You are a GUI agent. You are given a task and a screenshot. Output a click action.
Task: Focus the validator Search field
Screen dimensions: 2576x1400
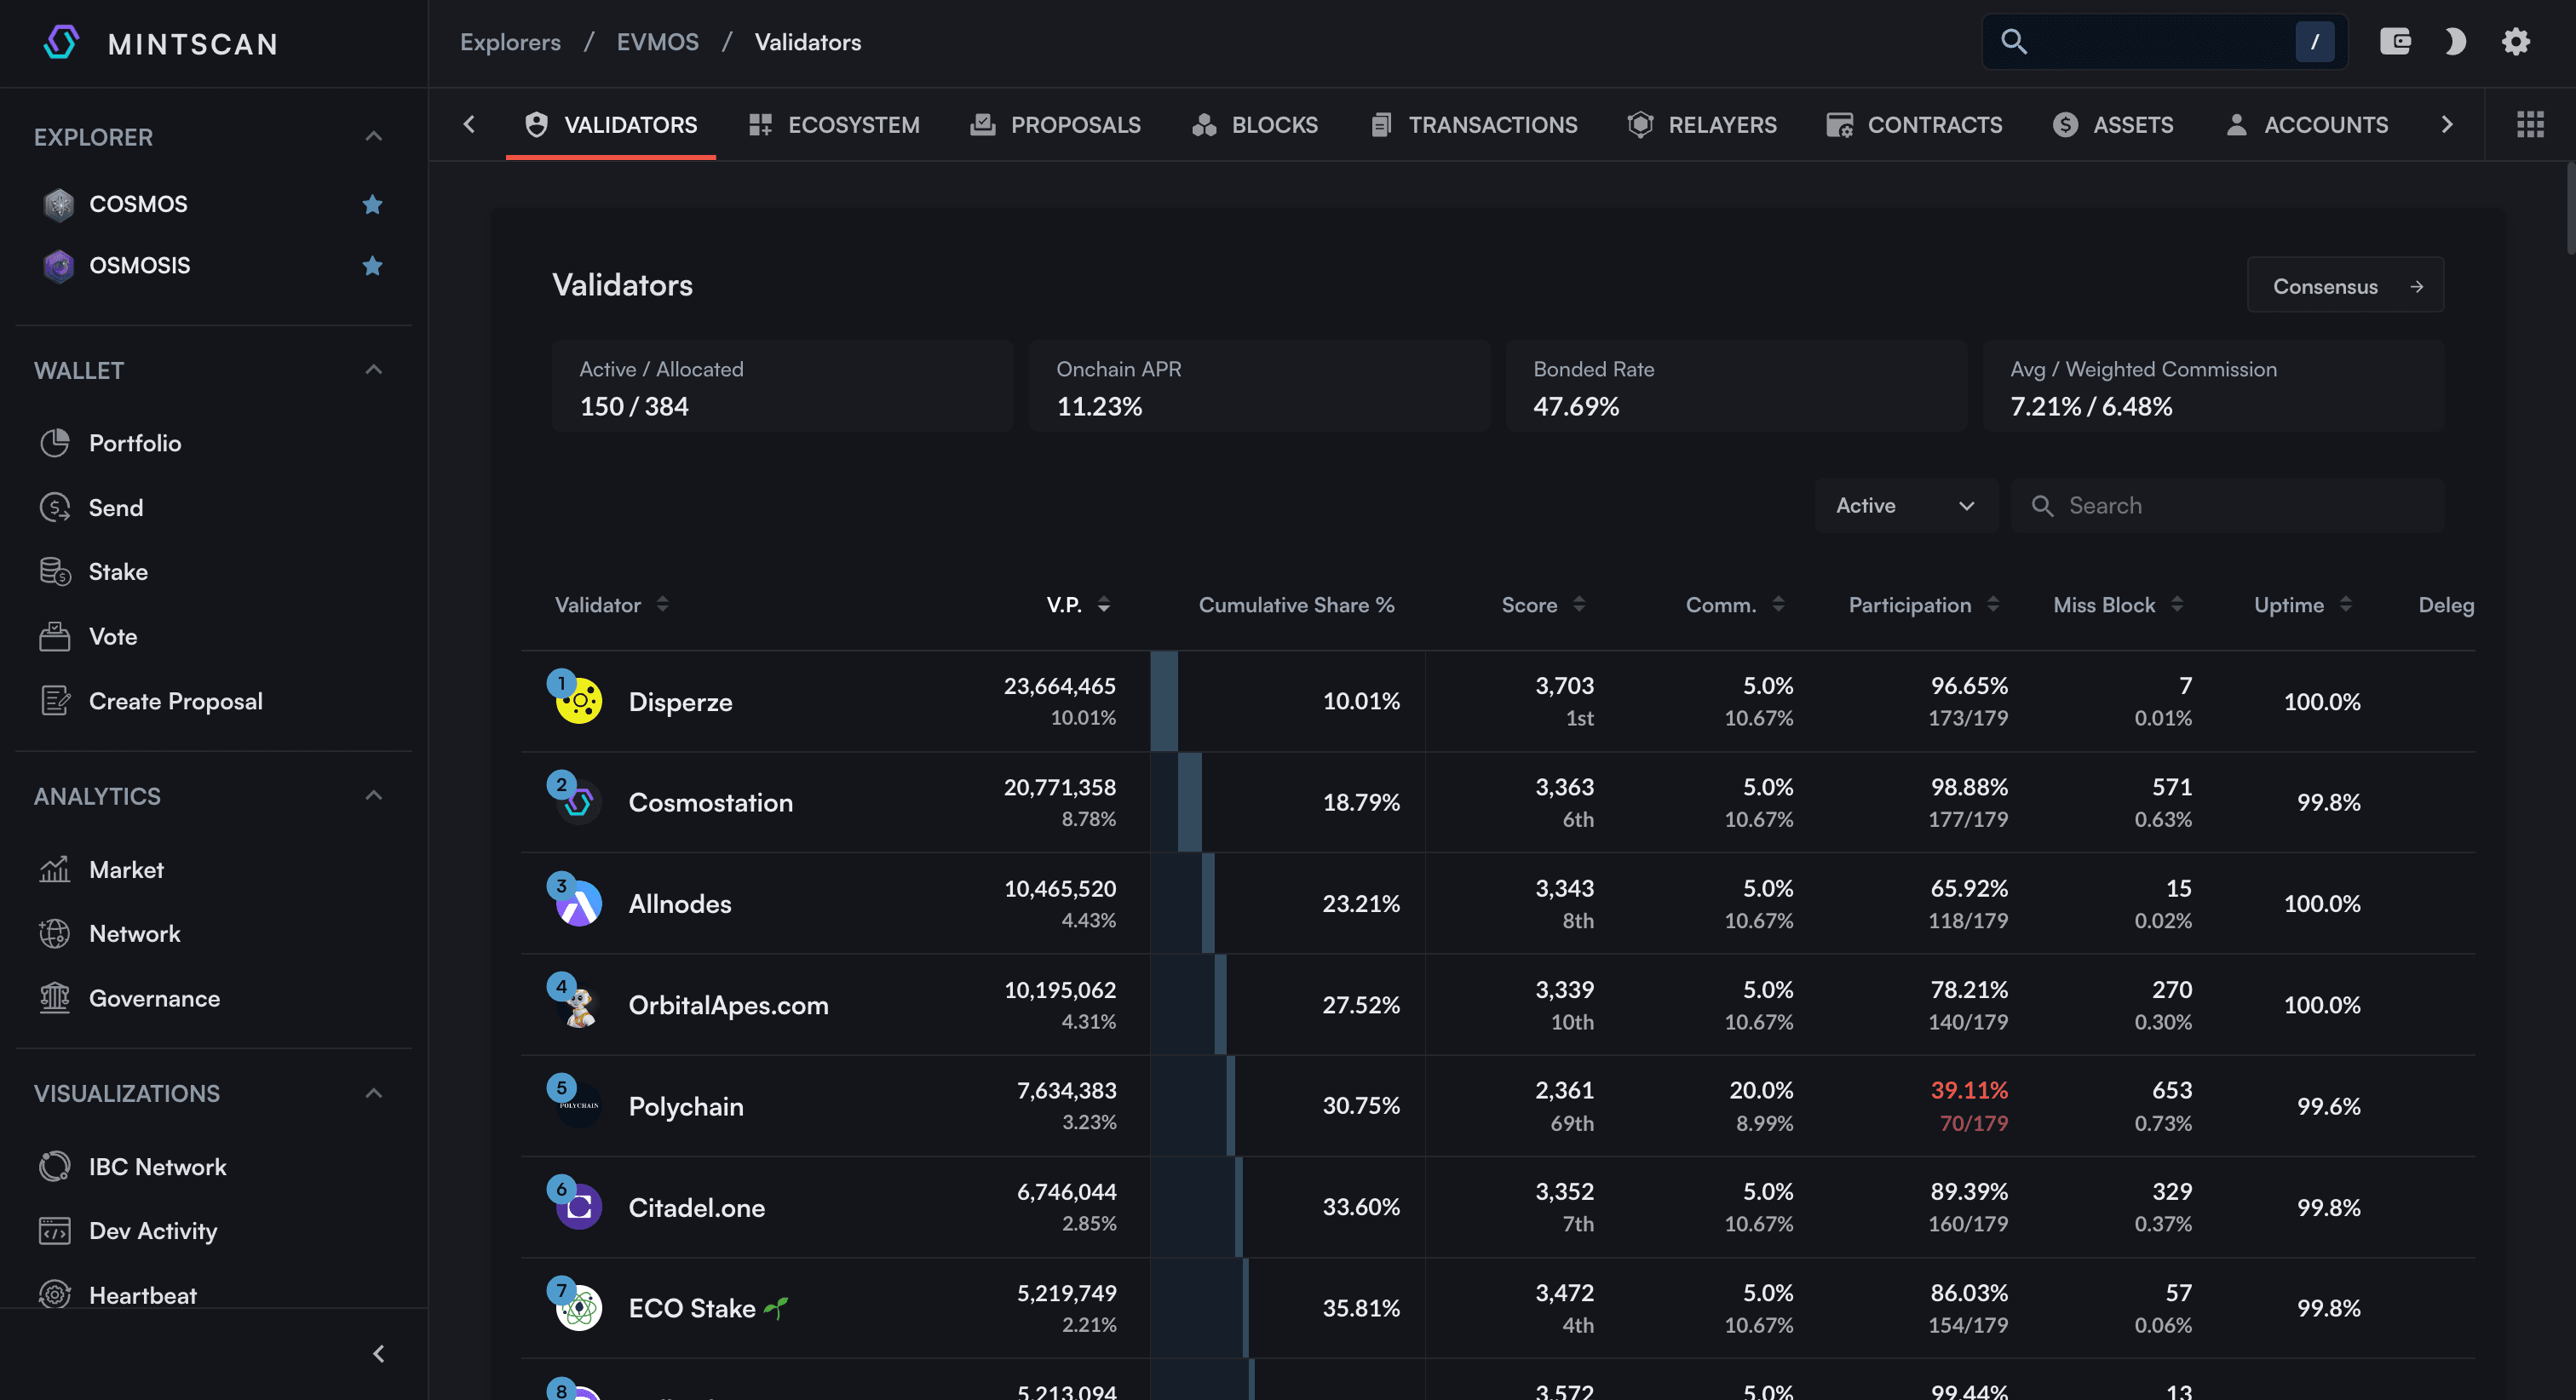[x=2227, y=506]
